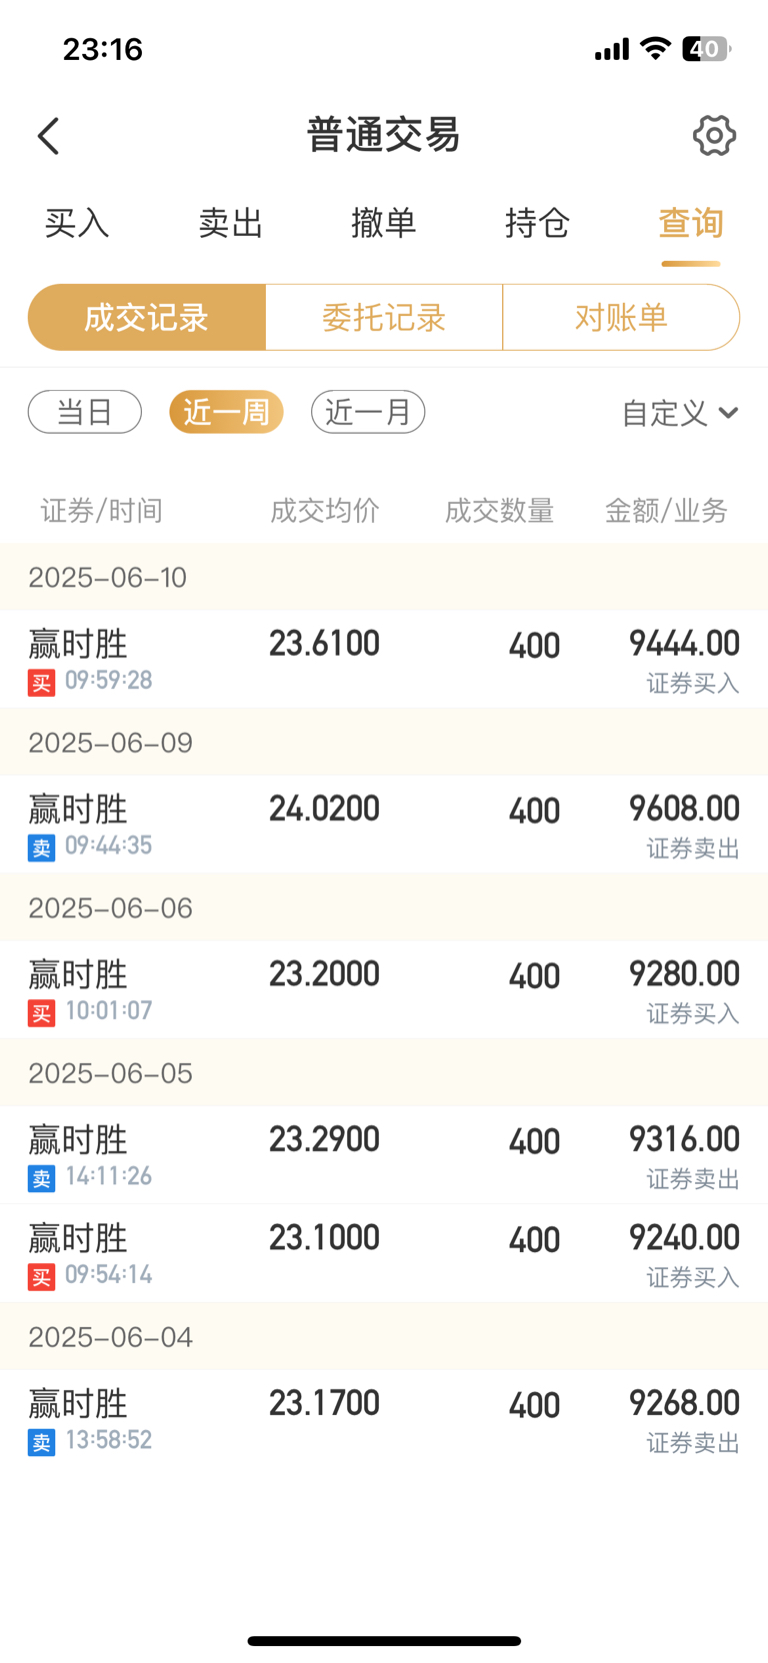Open the 持仓 tab

point(537,223)
